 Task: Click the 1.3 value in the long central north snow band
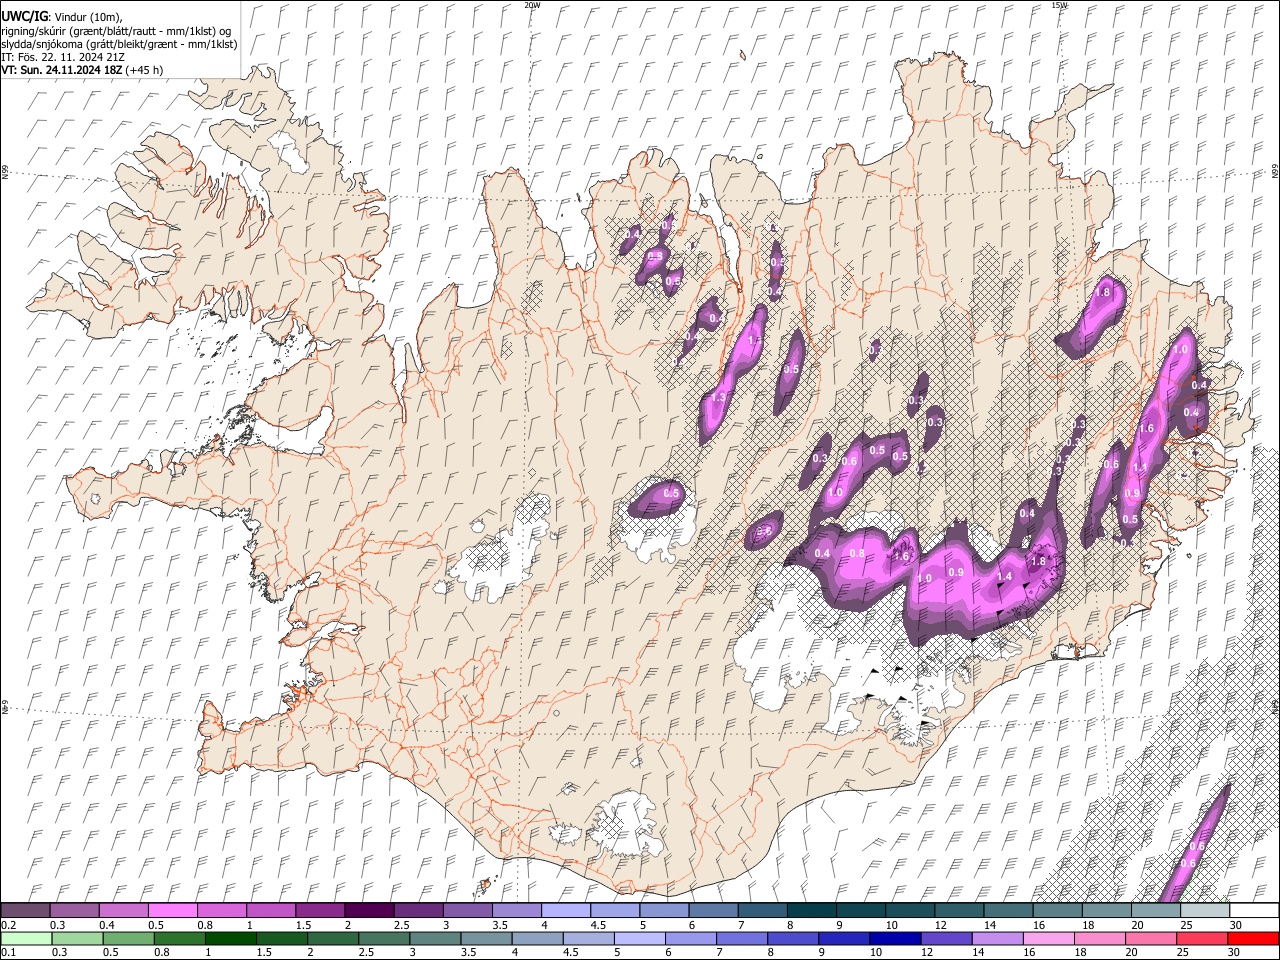click(x=717, y=397)
